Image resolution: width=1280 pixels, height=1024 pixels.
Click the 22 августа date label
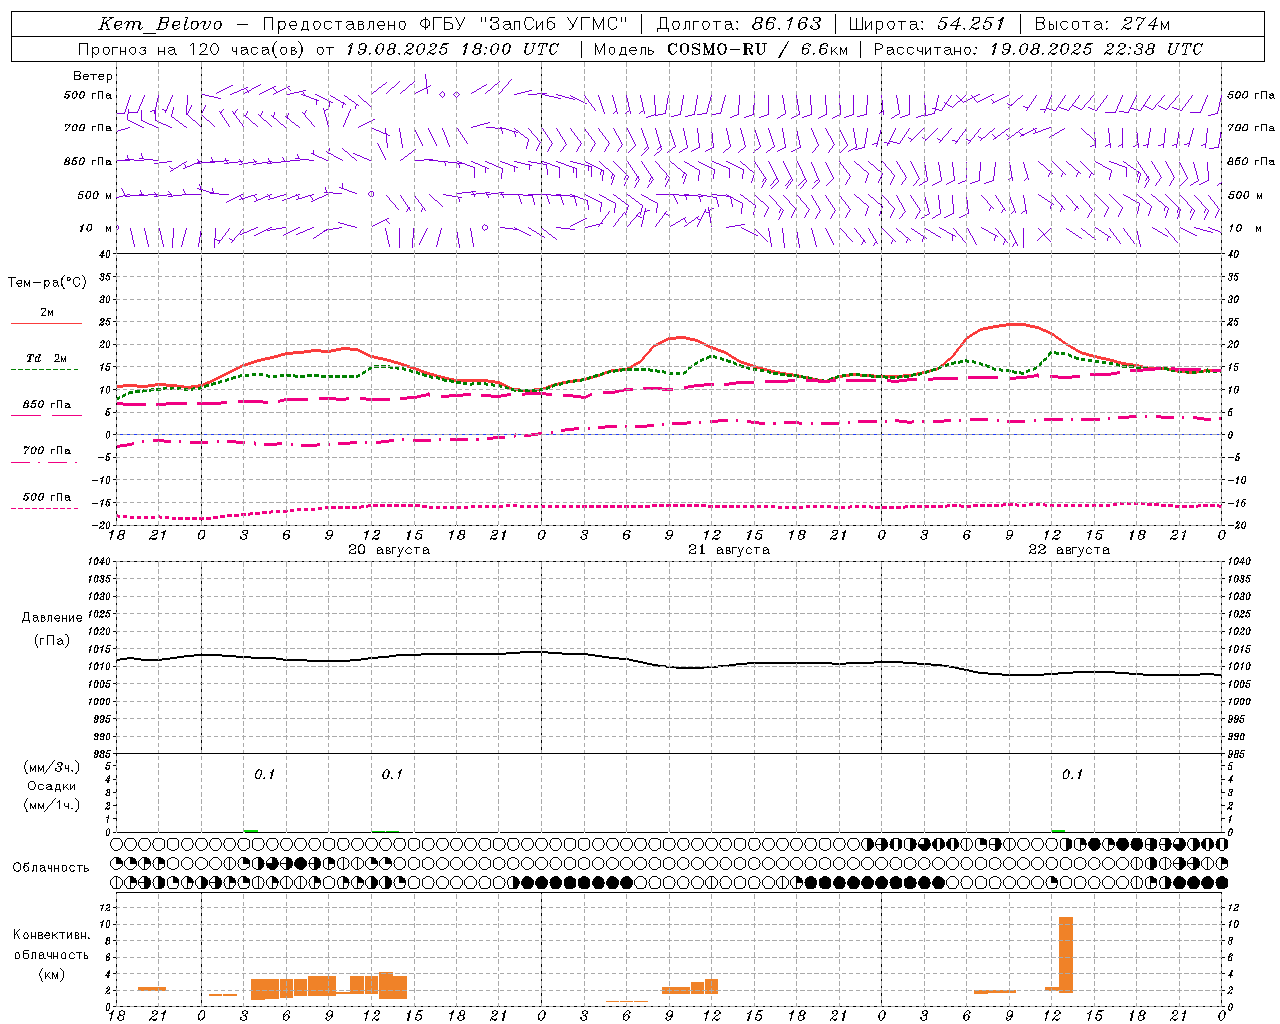[1069, 550]
